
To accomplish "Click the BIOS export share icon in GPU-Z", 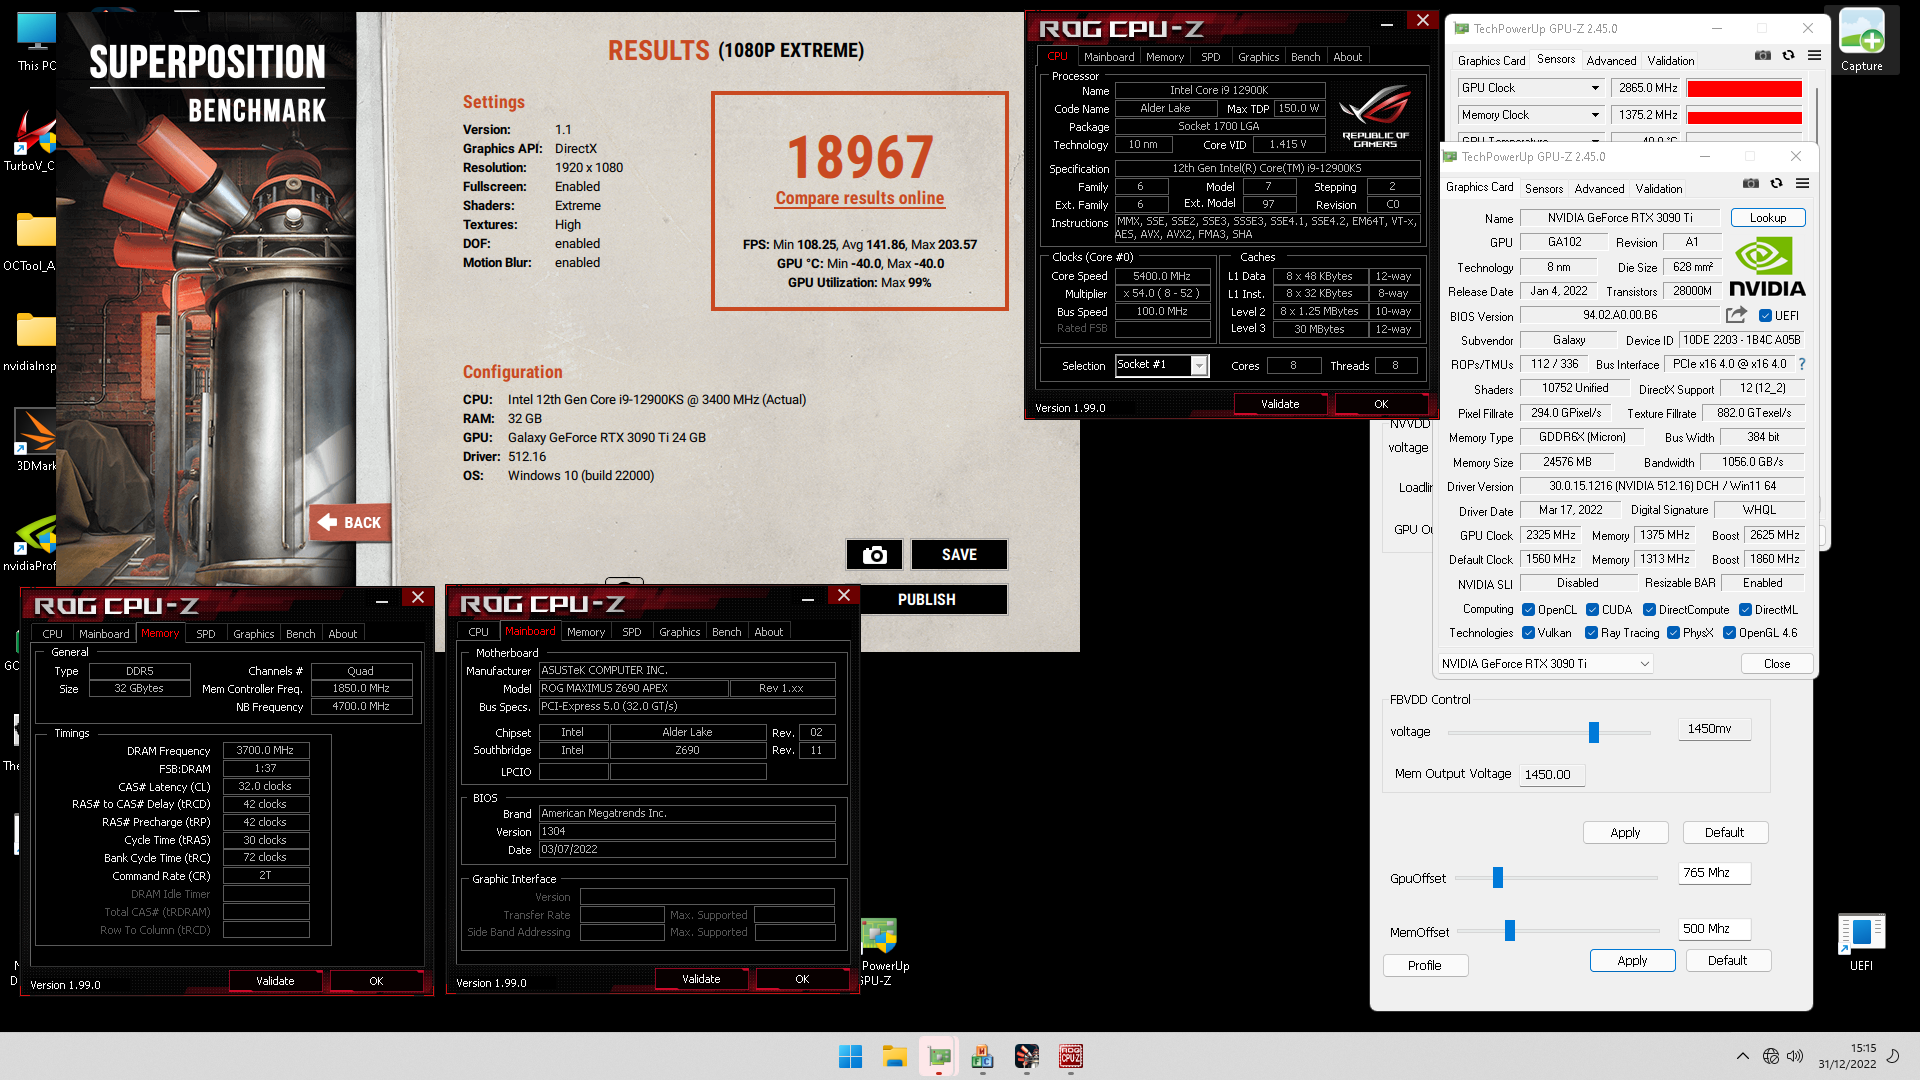I will pyautogui.click(x=1736, y=315).
